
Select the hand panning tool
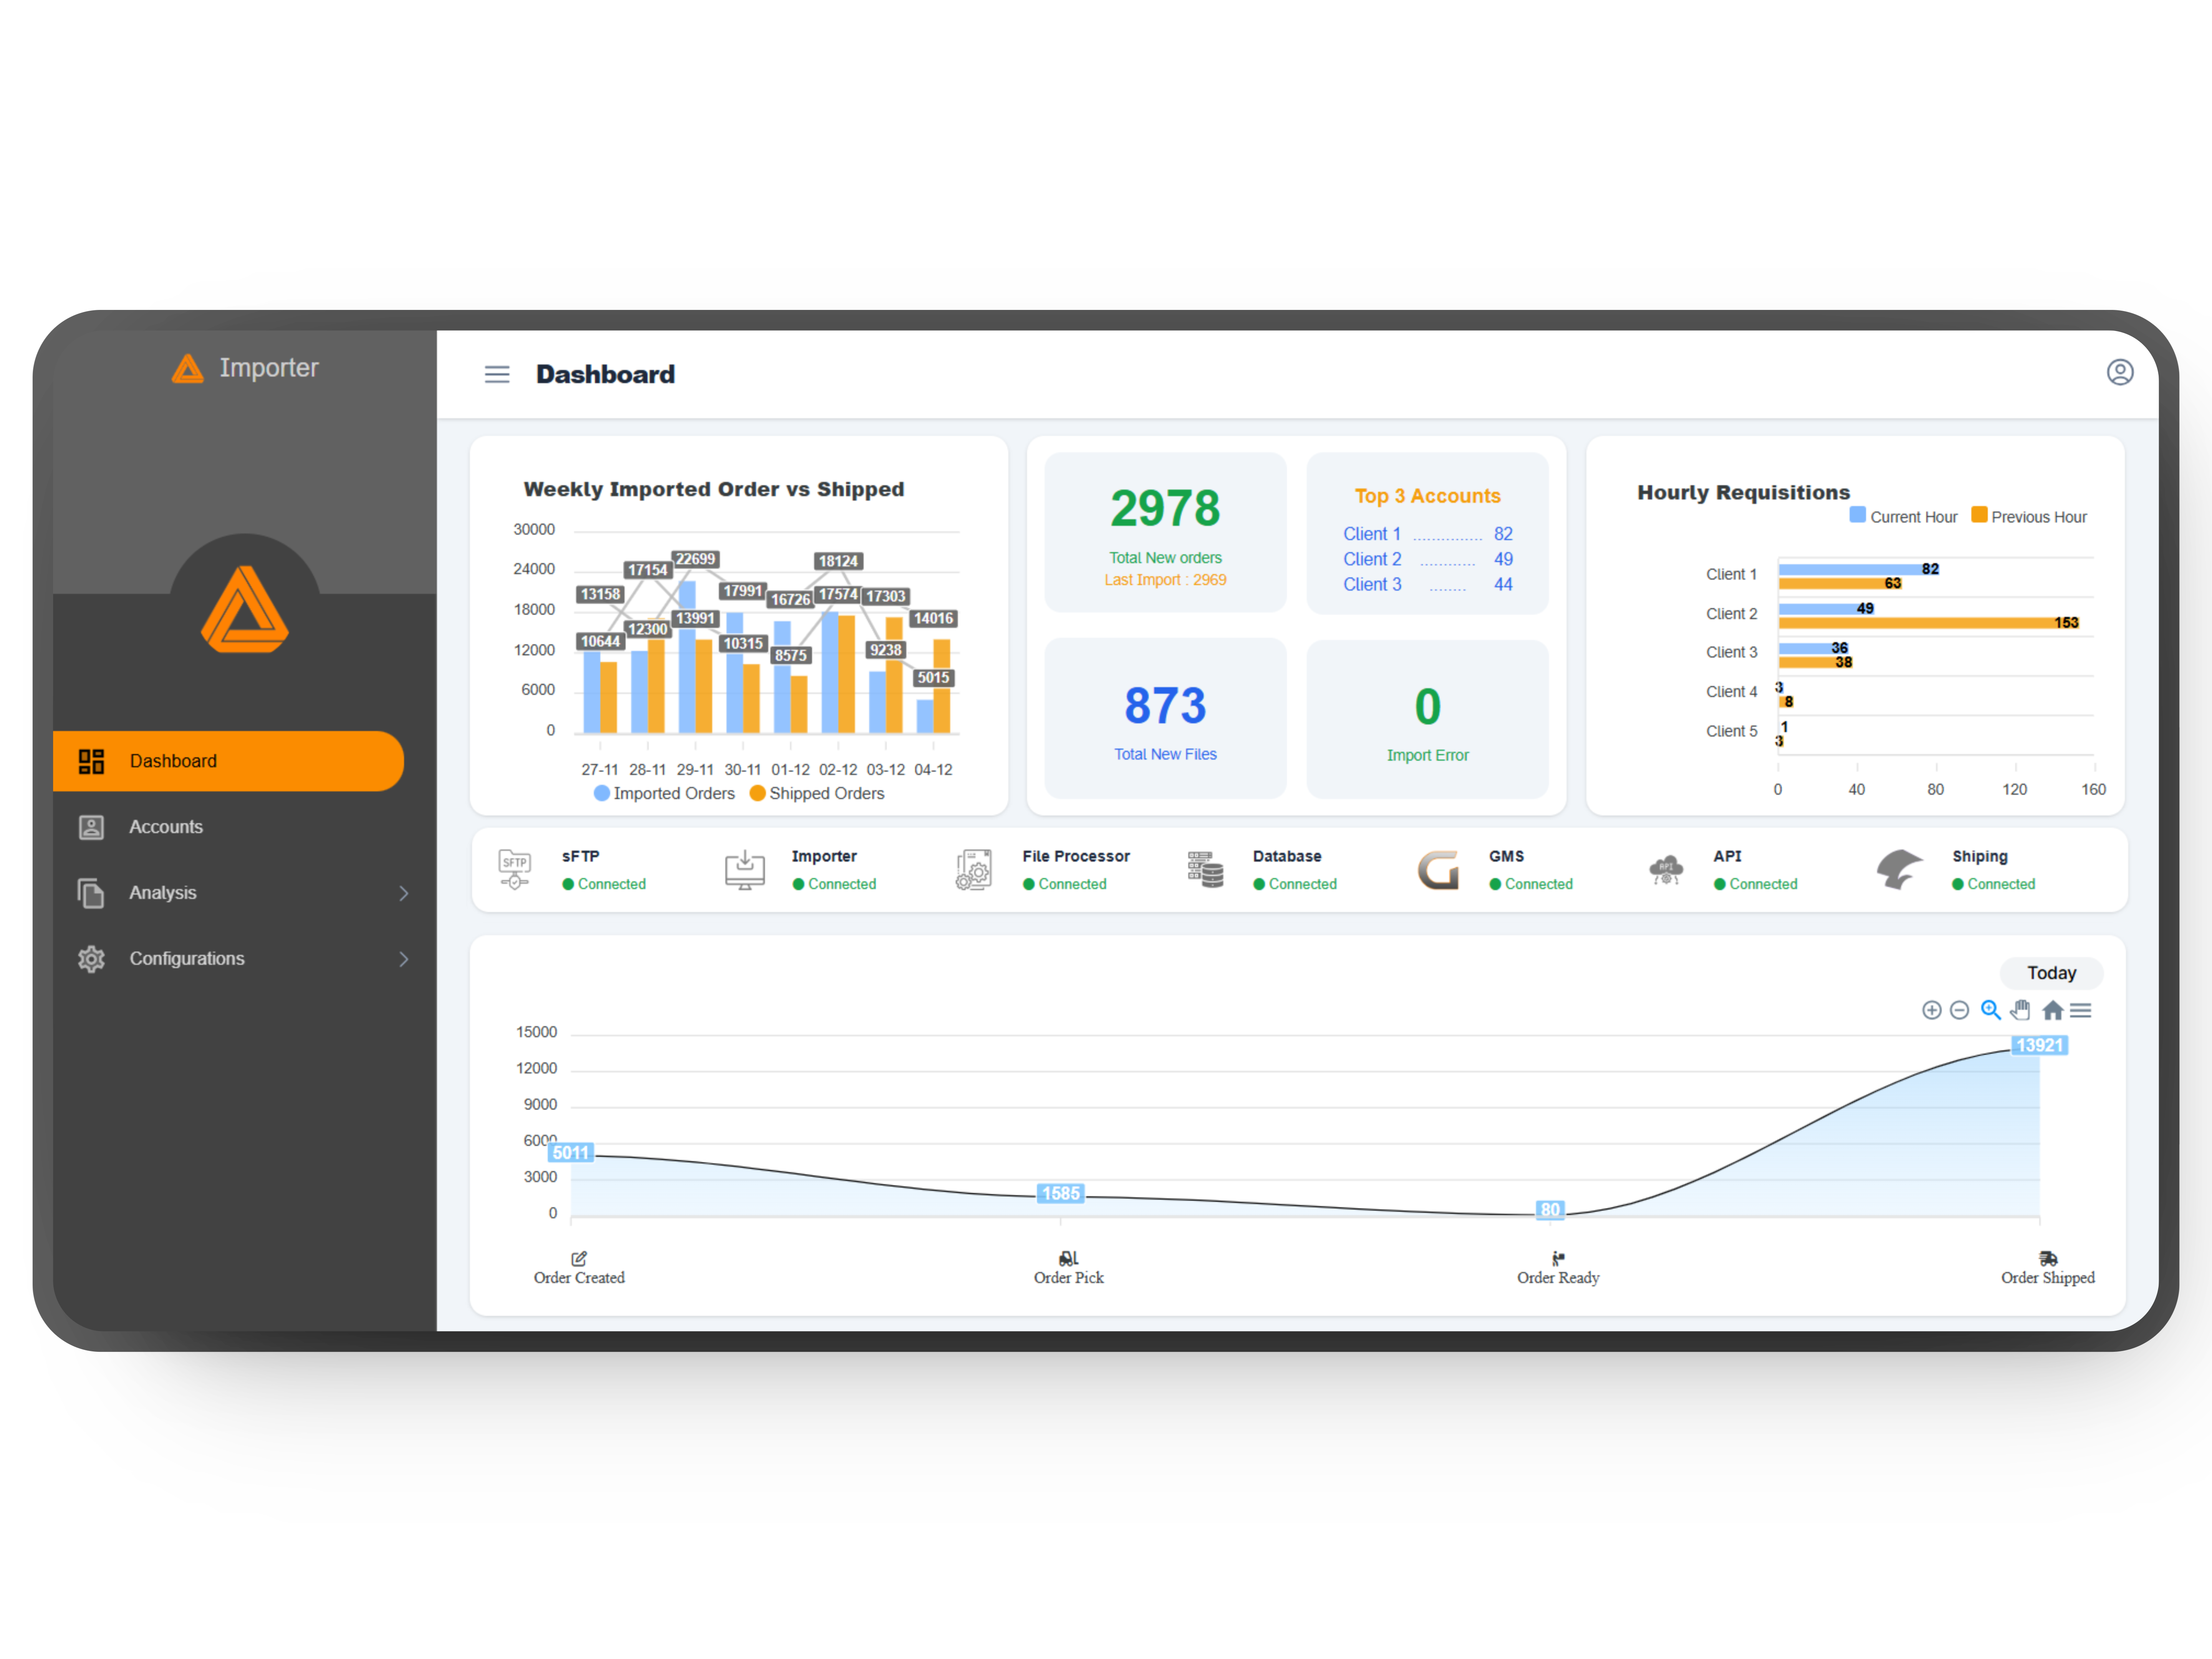(2020, 1010)
